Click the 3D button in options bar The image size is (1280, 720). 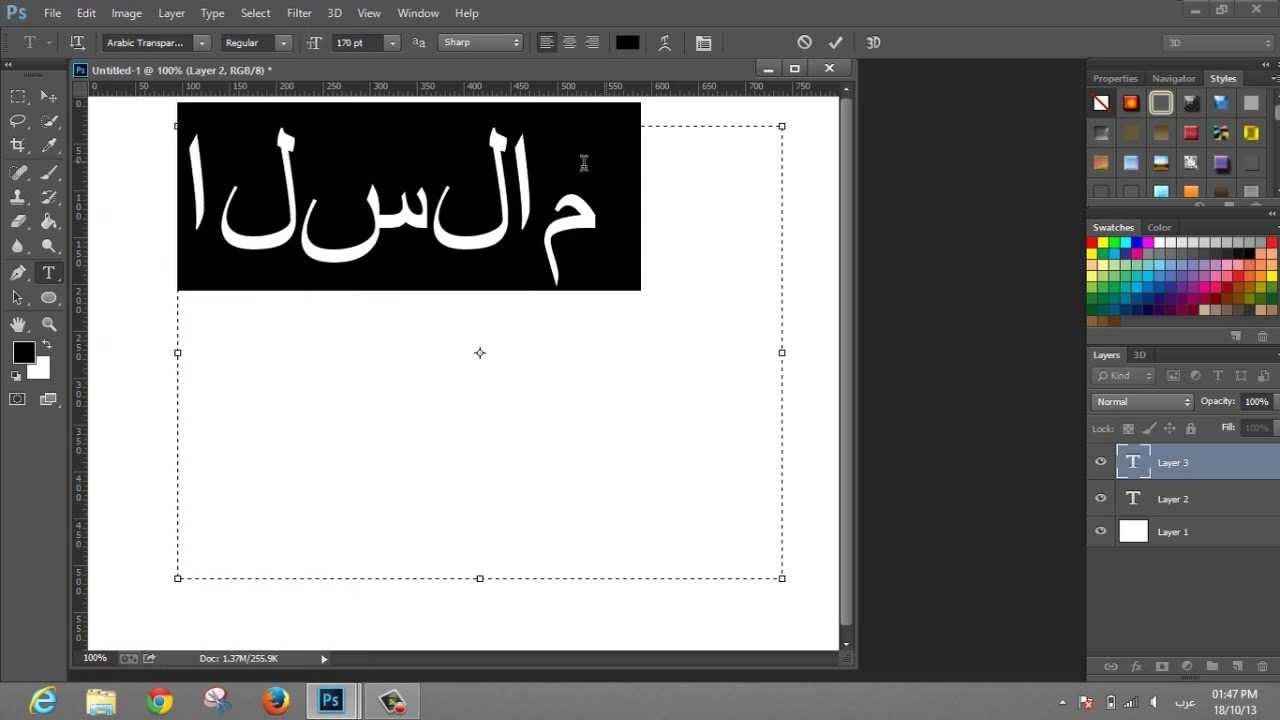873,43
